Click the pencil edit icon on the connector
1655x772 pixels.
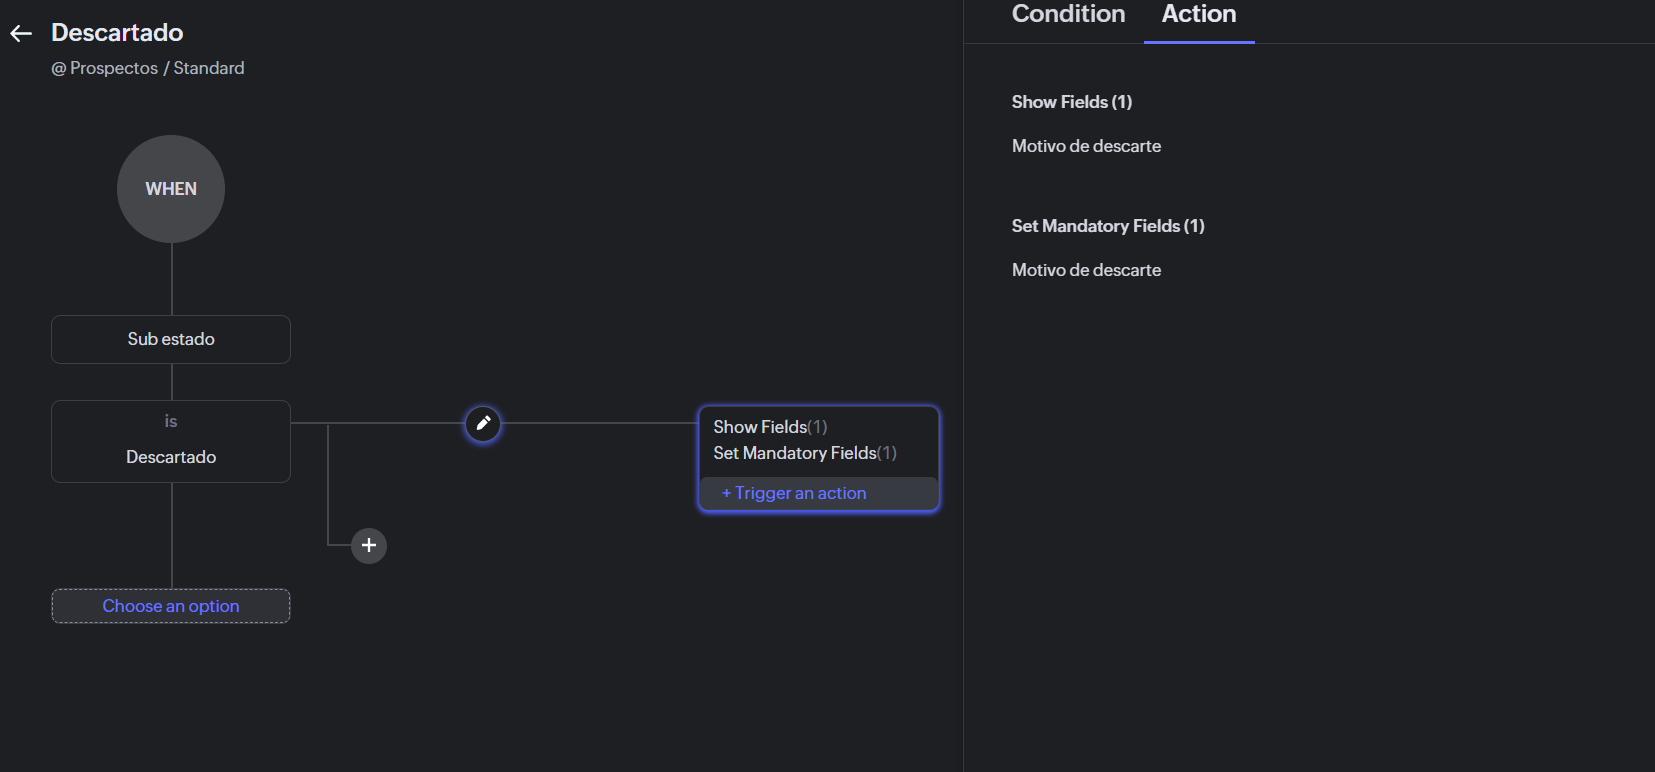click(x=483, y=424)
